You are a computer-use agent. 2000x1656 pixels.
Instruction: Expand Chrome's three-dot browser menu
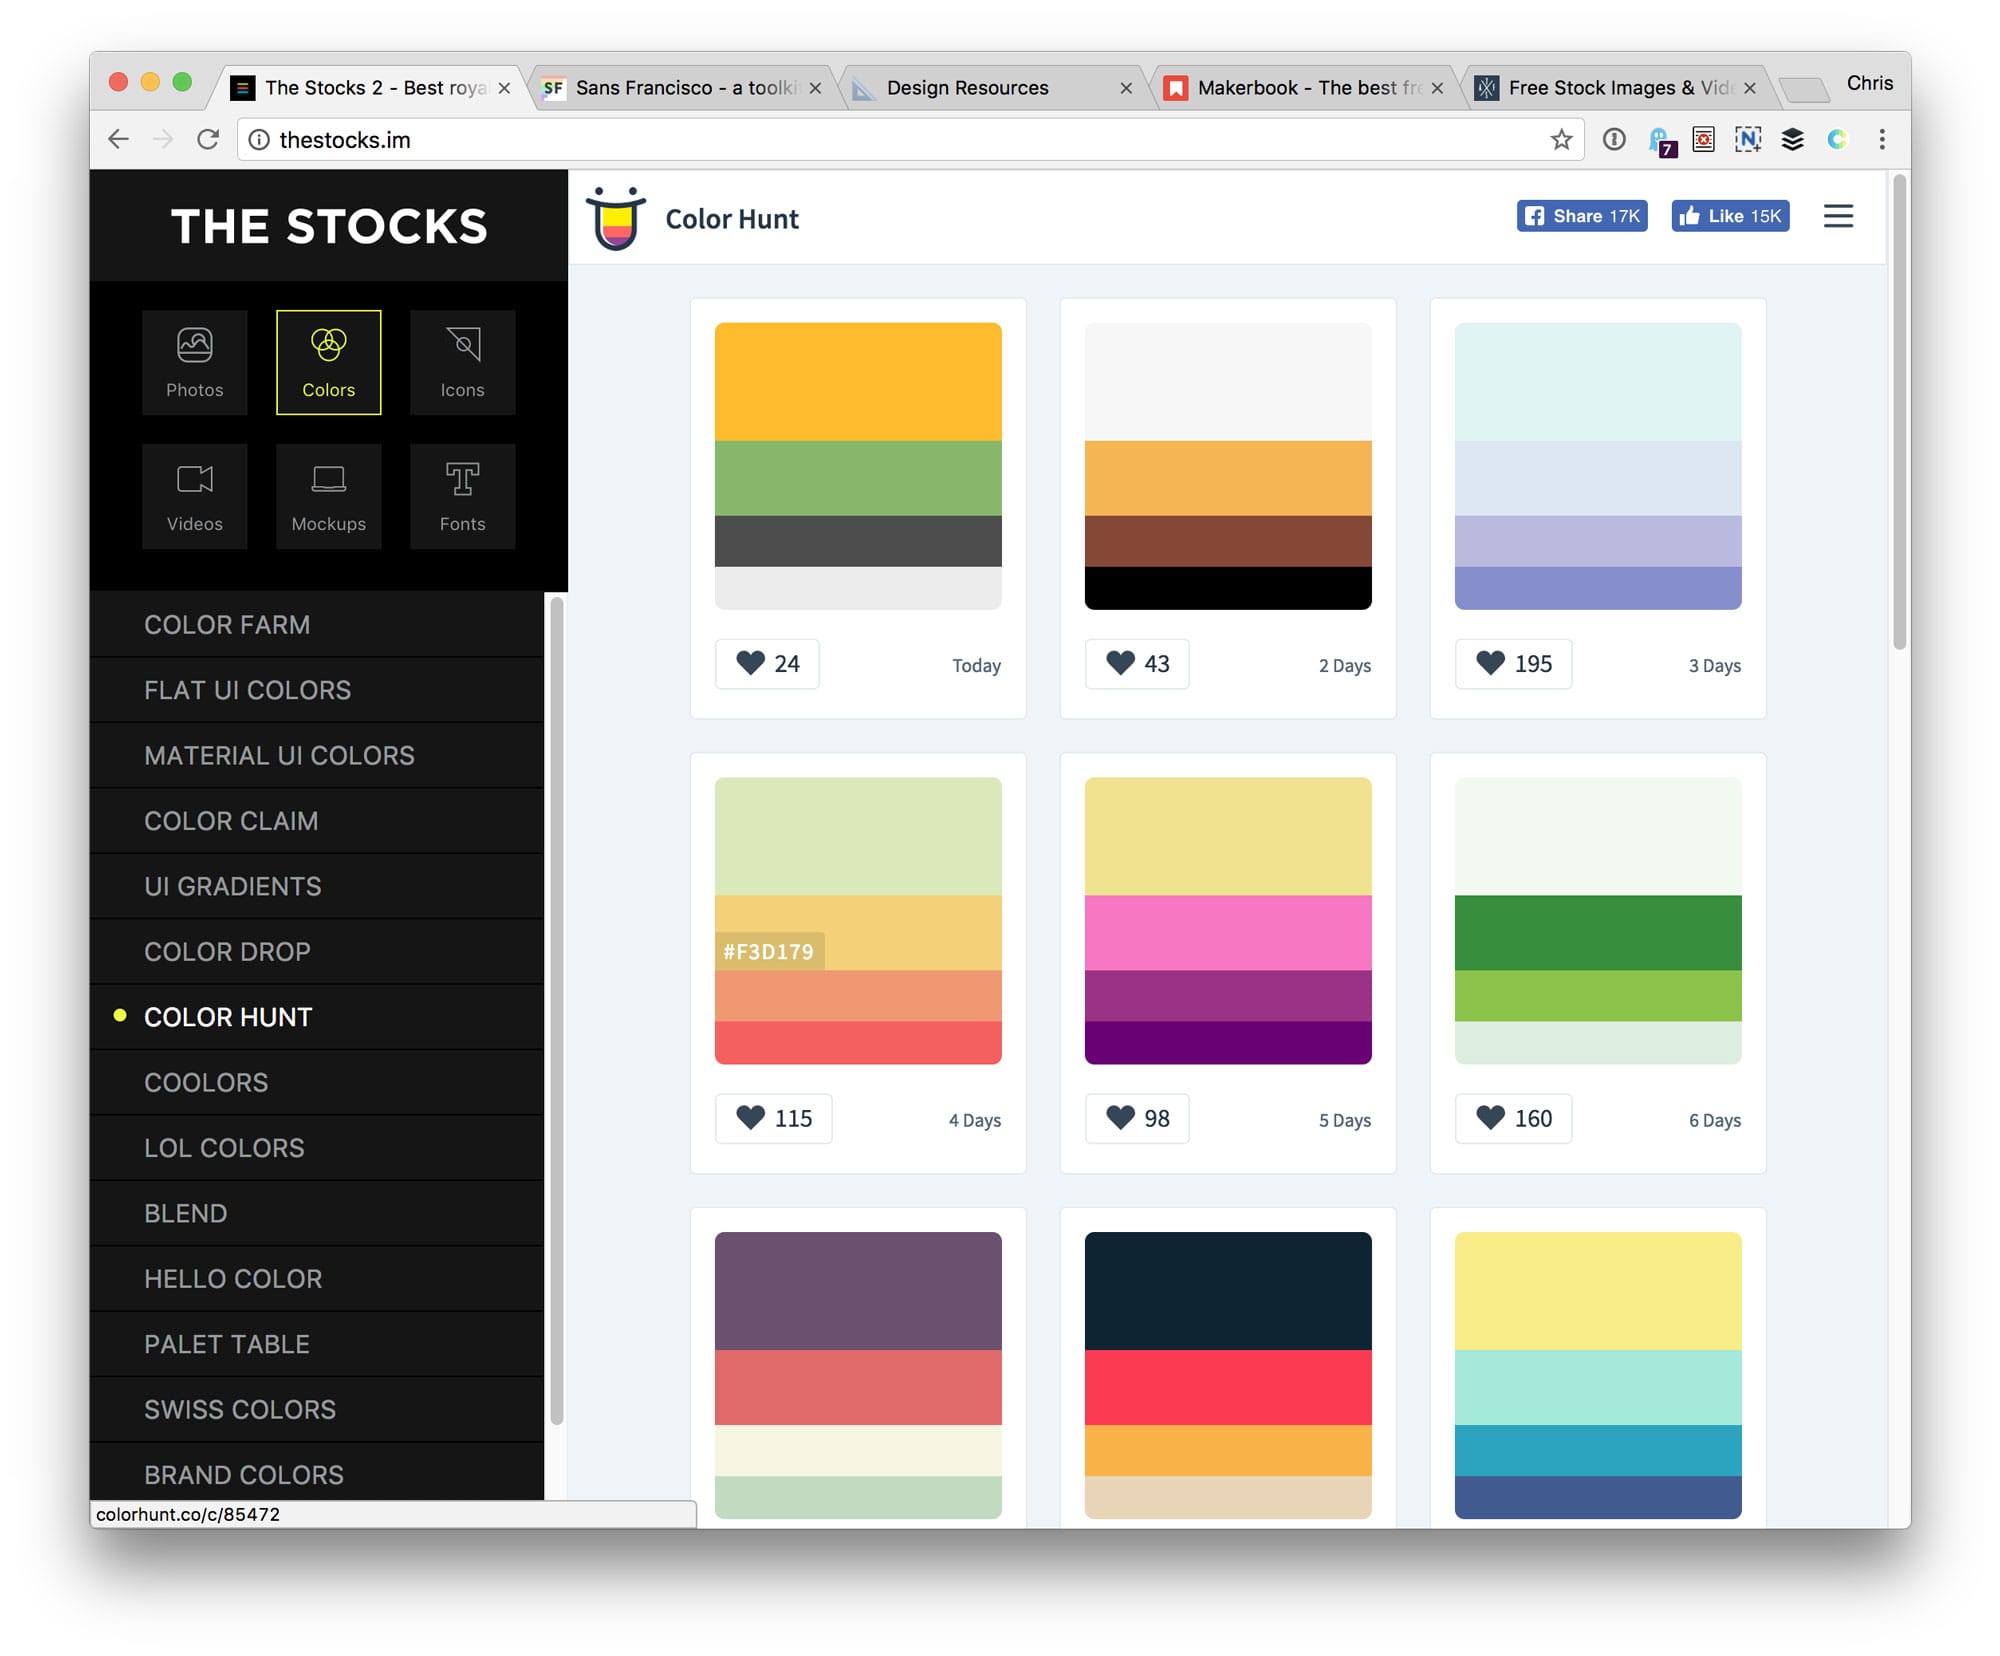click(1884, 139)
